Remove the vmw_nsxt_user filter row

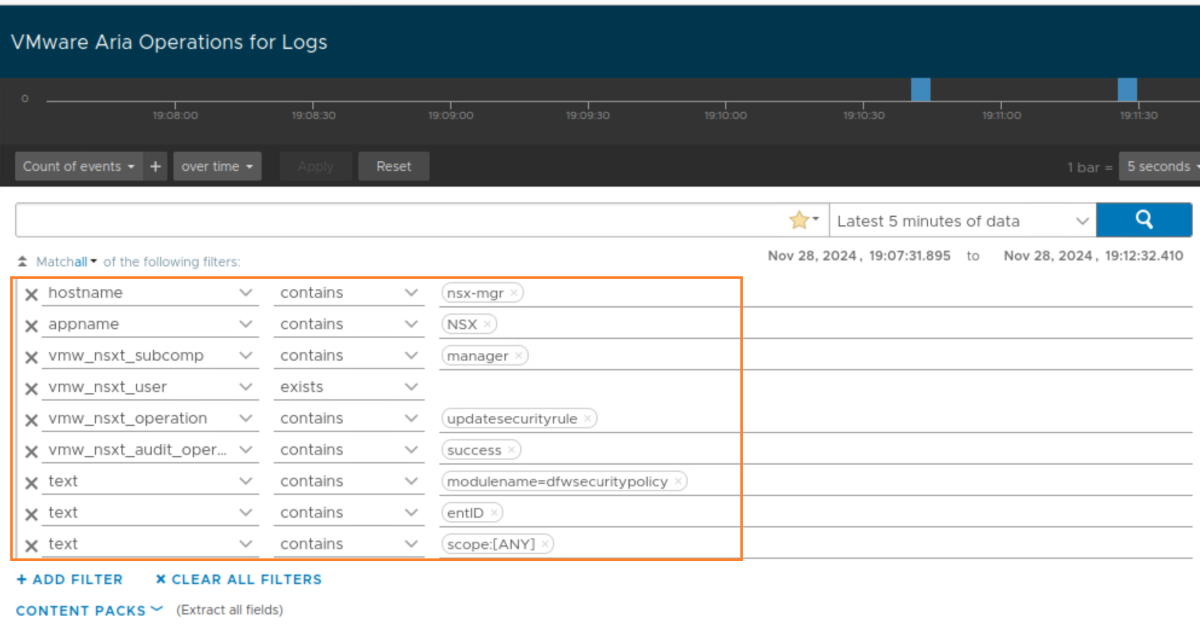tap(31, 388)
